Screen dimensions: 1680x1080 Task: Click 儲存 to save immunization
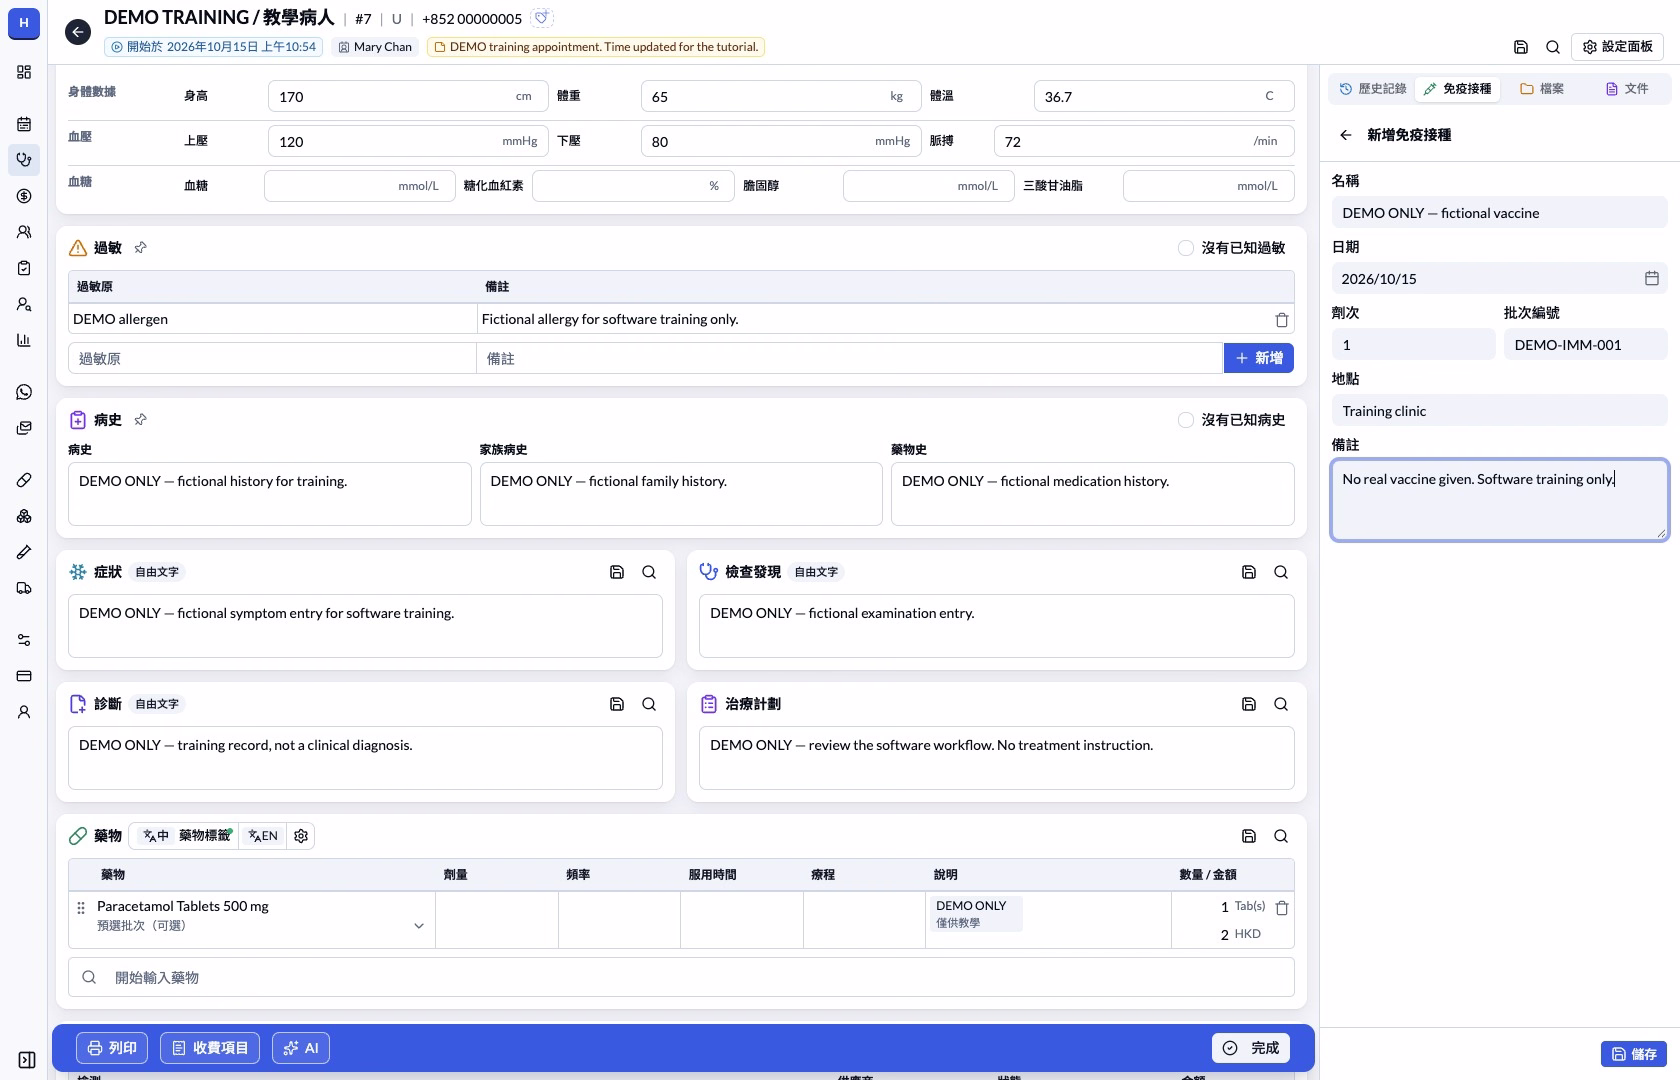(x=1635, y=1054)
